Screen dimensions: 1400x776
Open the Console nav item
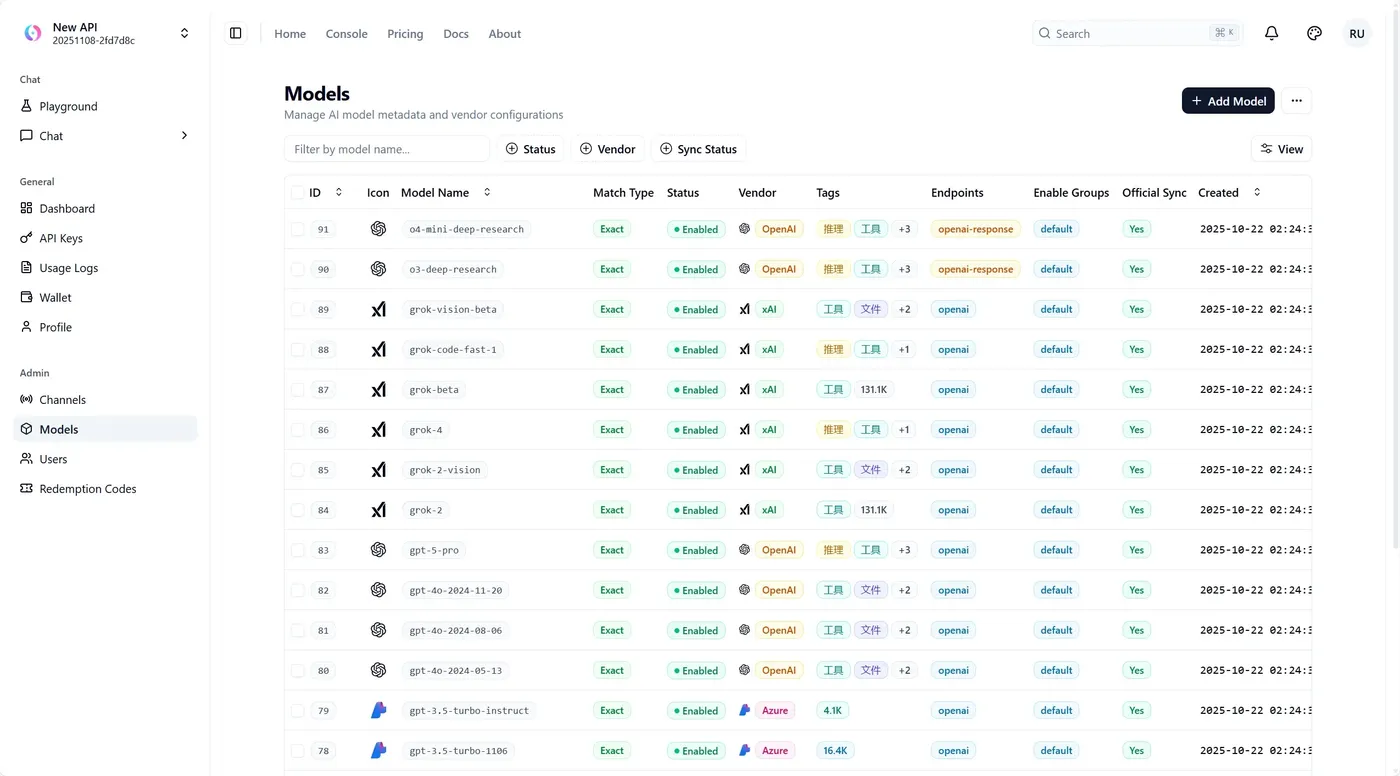(346, 34)
